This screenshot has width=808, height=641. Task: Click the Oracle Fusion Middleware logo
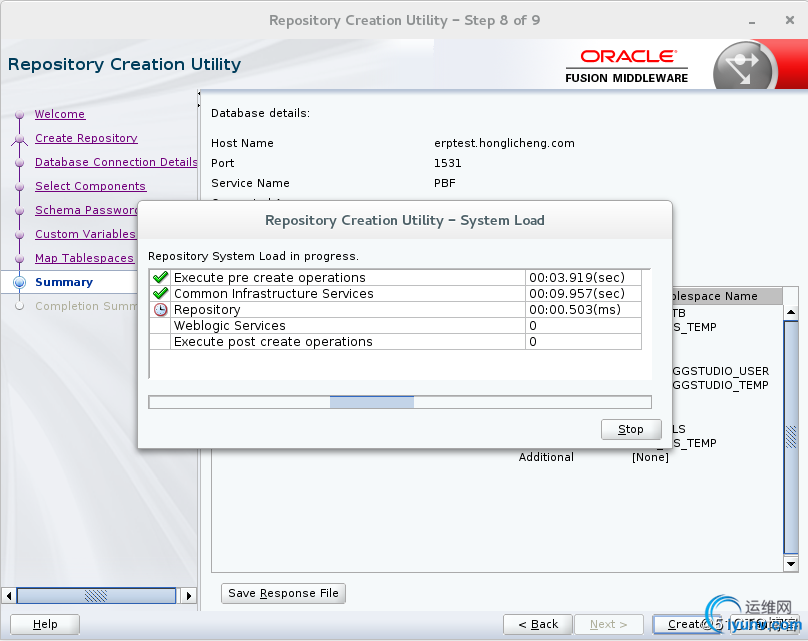coord(627,66)
